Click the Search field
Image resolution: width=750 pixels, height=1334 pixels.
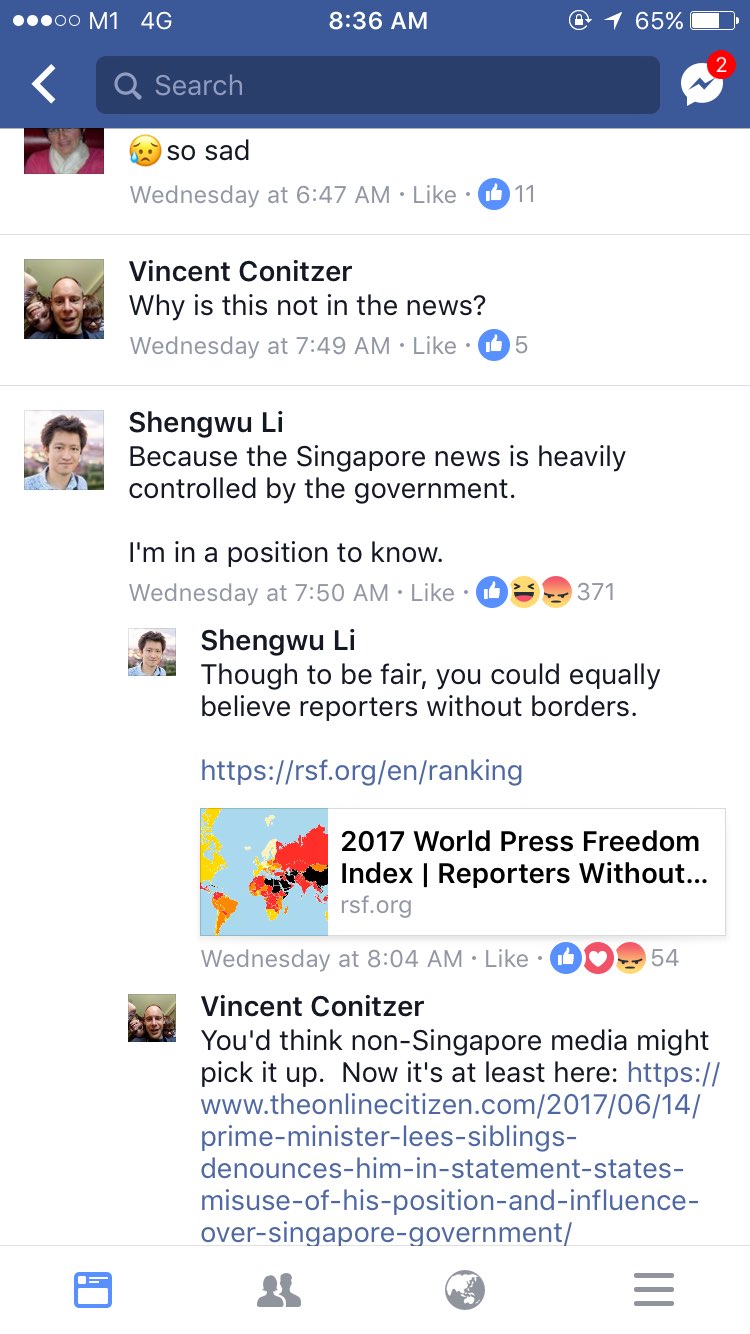(378, 85)
